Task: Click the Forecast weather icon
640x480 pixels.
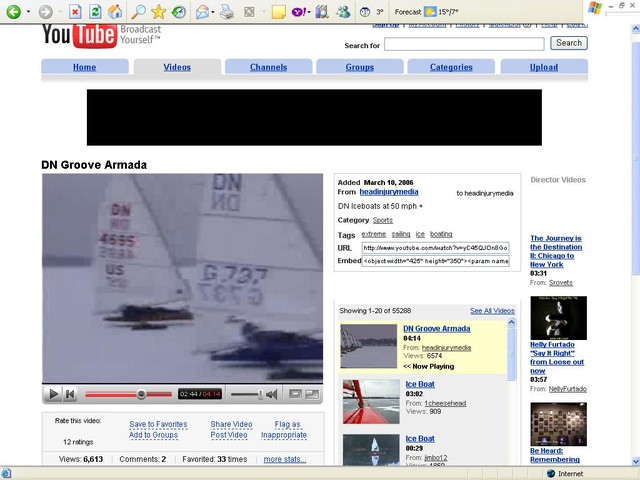Action: click(x=430, y=12)
